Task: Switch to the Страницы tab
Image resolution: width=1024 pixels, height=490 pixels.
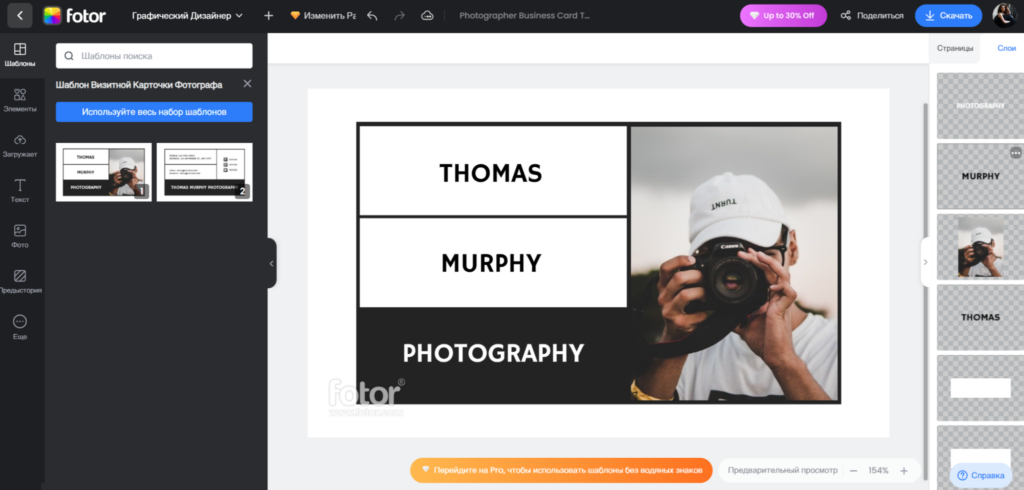Action: [x=955, y=48]
